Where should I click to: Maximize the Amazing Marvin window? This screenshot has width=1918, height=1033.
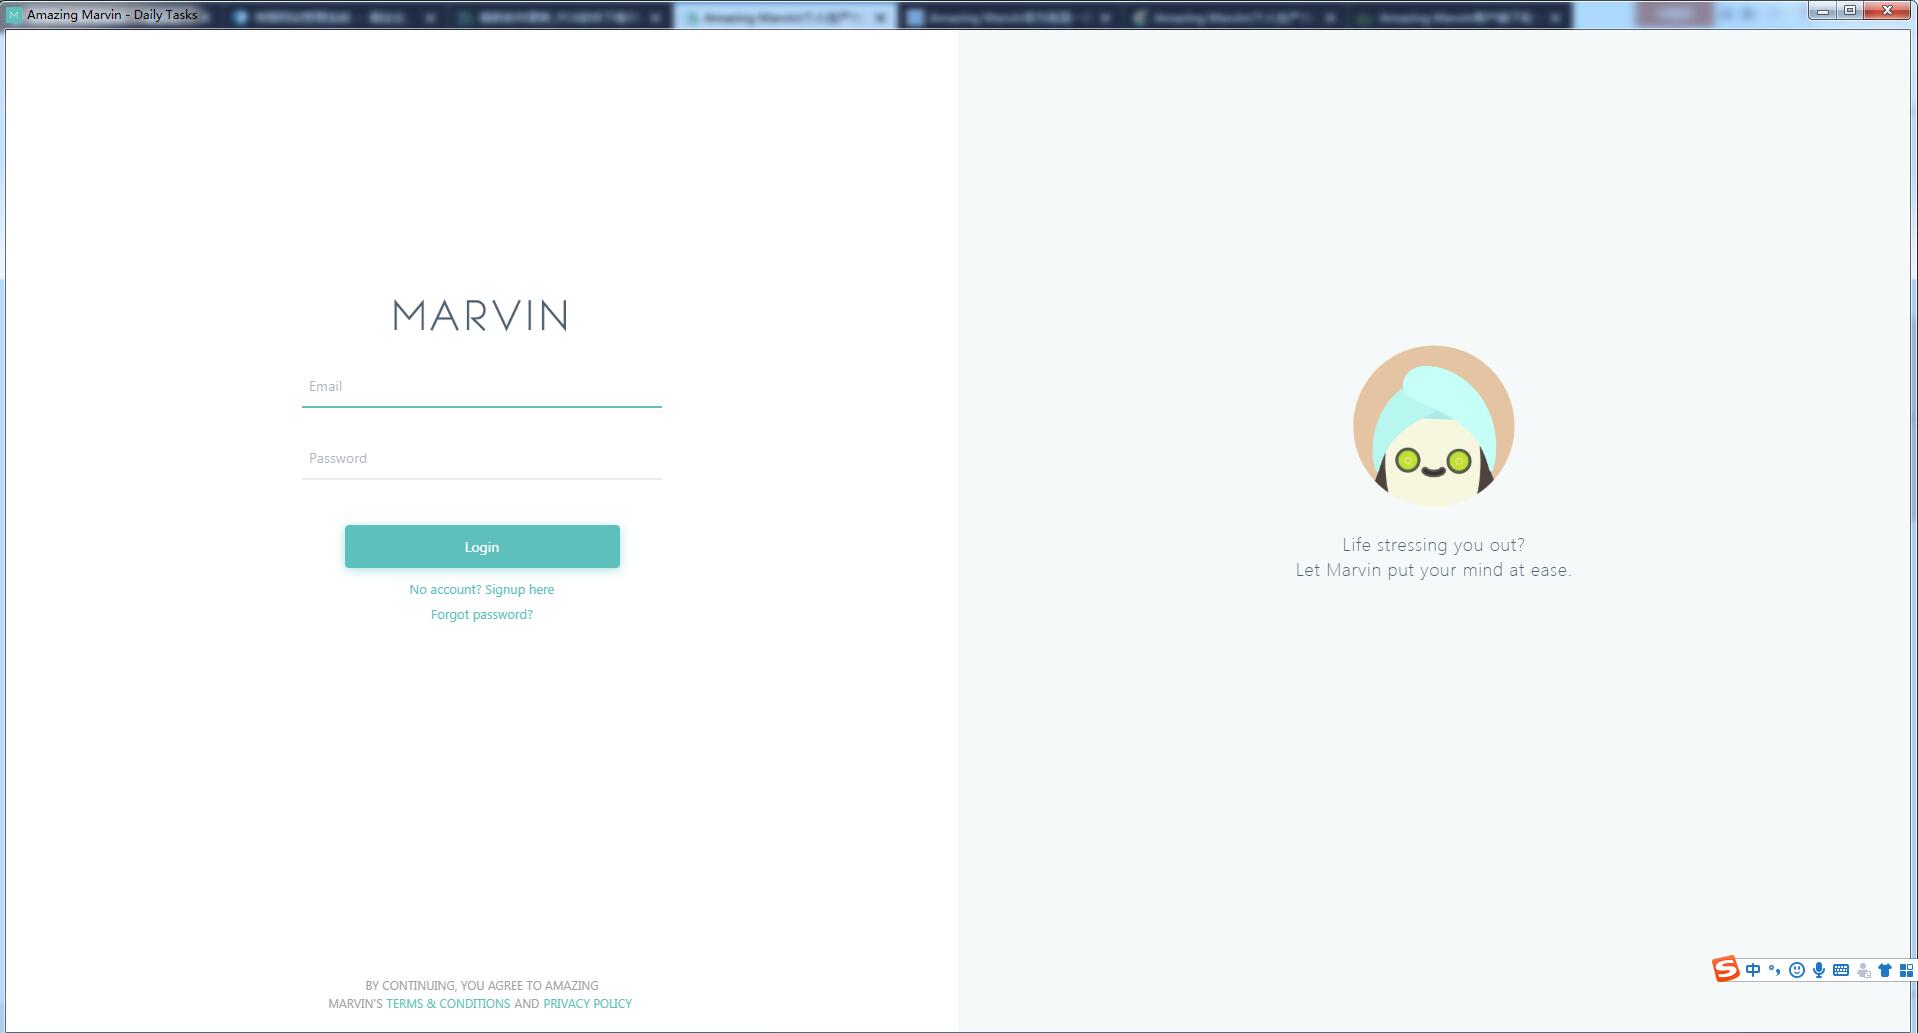click(1850, 11)
